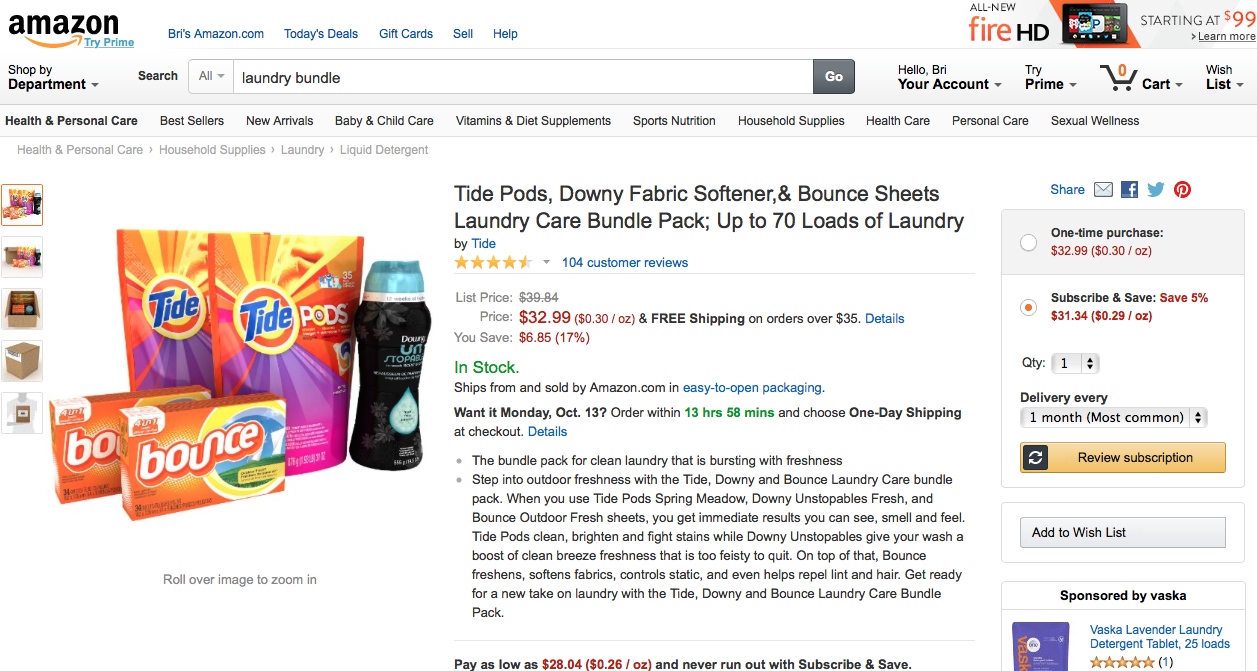Select the cardboard box product thumbnail
The image size is (1257, 671).
22,361
